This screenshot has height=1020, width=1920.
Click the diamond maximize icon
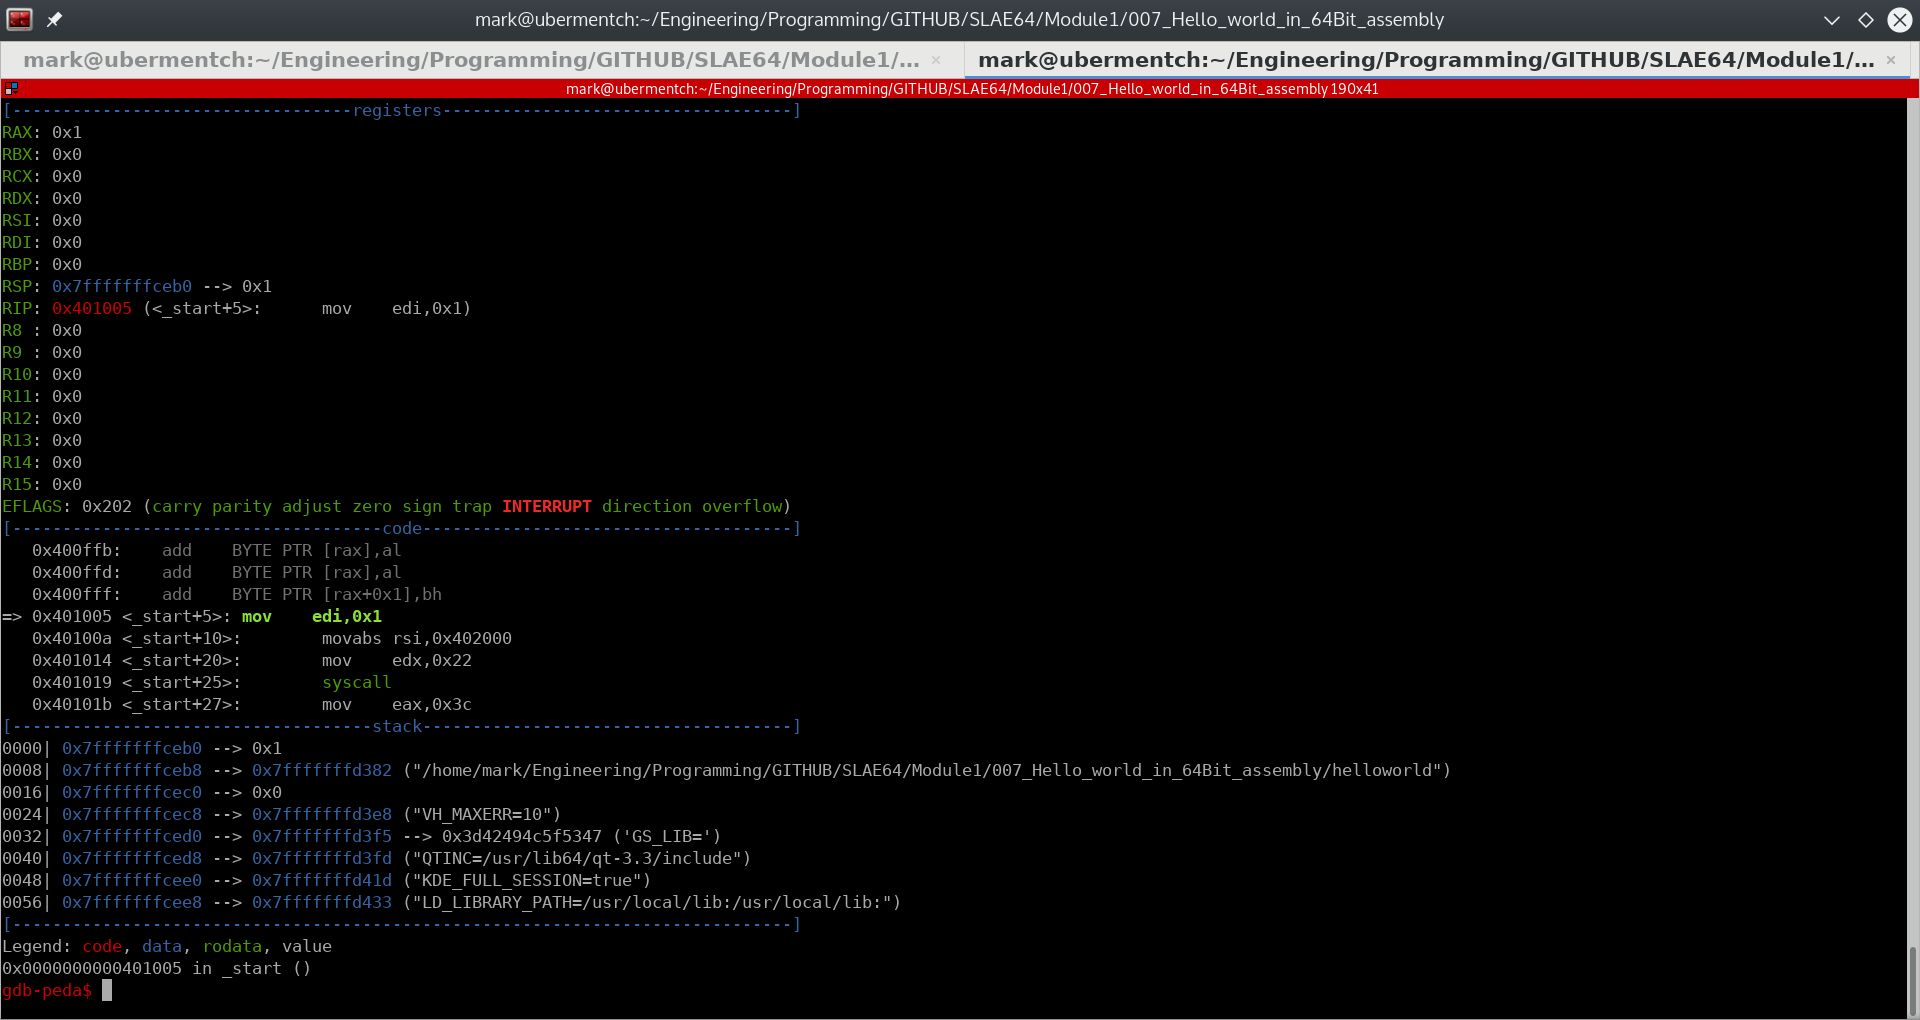[1866, 19]
